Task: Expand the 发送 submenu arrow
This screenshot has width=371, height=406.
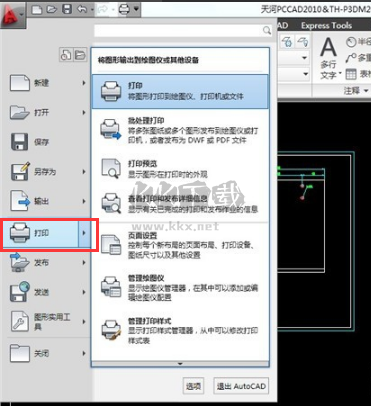Action: (x=84, y=292)
